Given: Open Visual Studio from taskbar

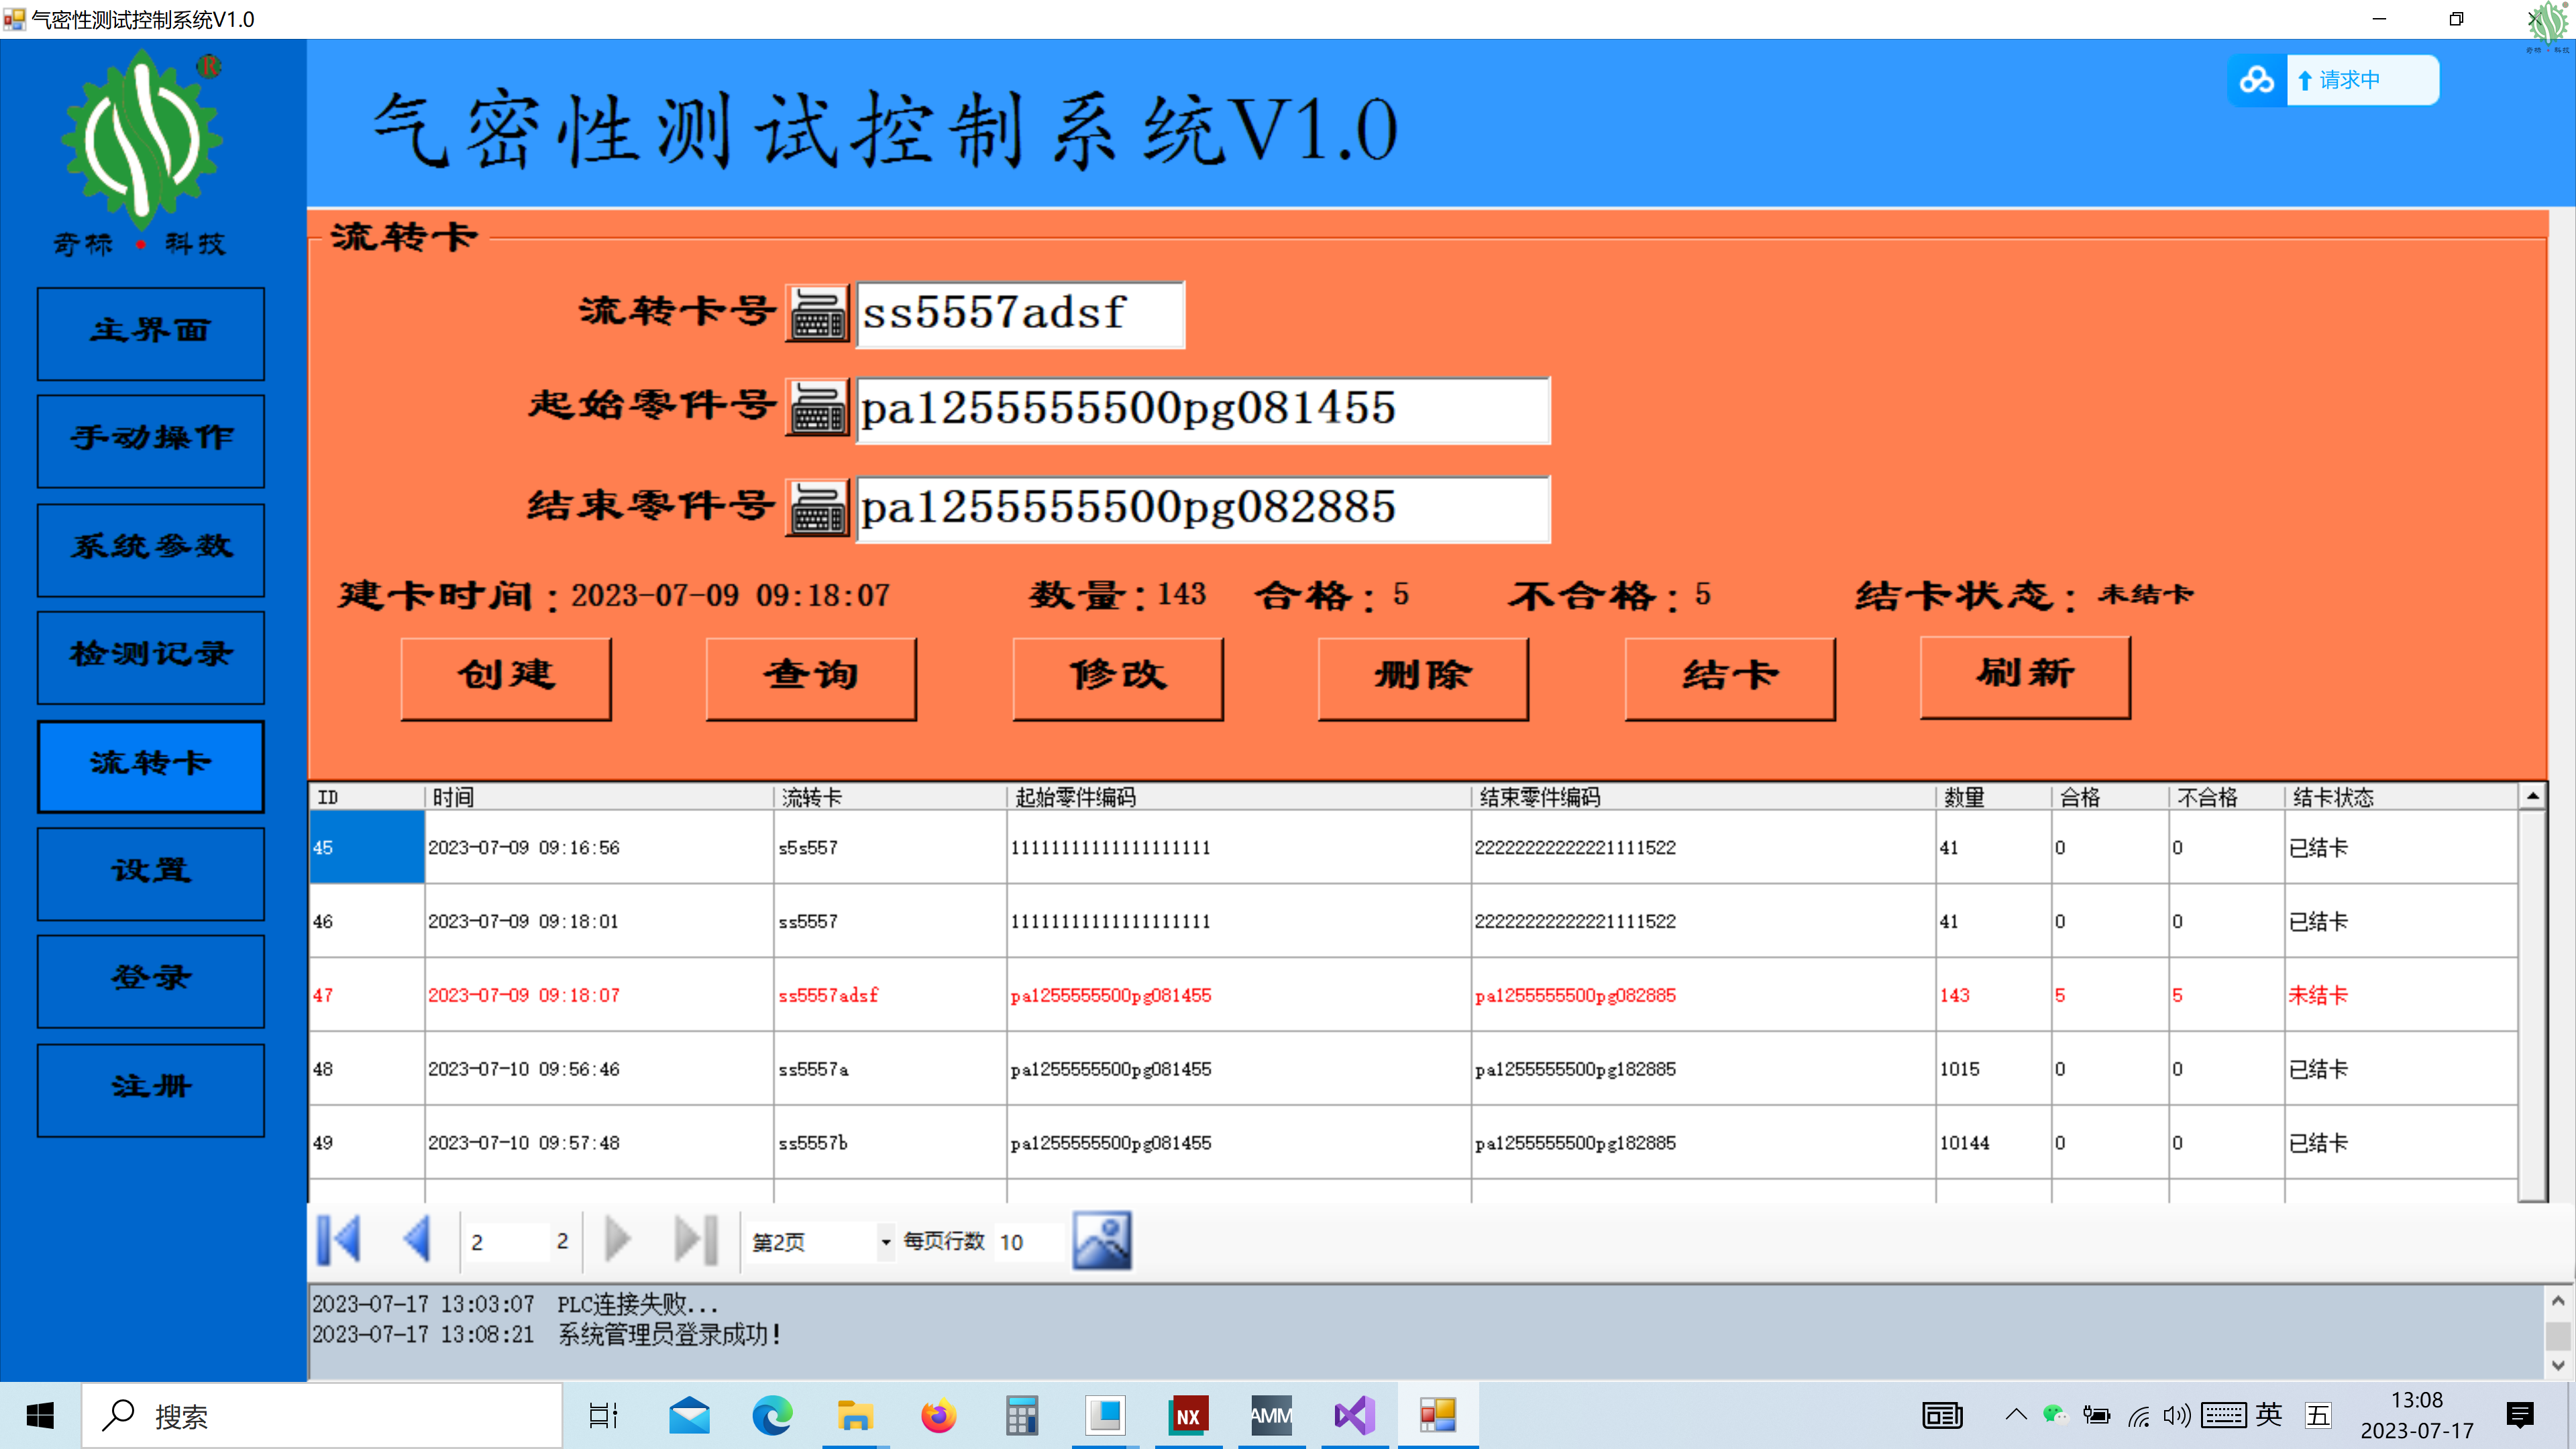Looking at the screenshot, I should [x=1354, y=1415].
